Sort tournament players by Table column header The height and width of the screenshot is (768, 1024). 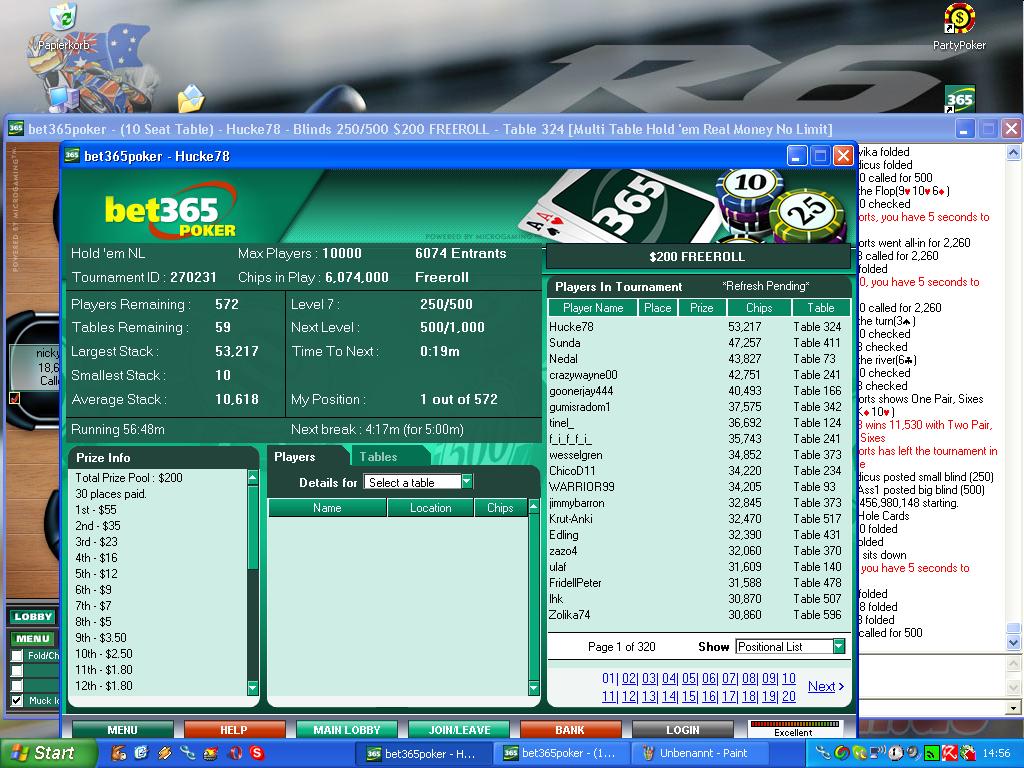(821, 308)
